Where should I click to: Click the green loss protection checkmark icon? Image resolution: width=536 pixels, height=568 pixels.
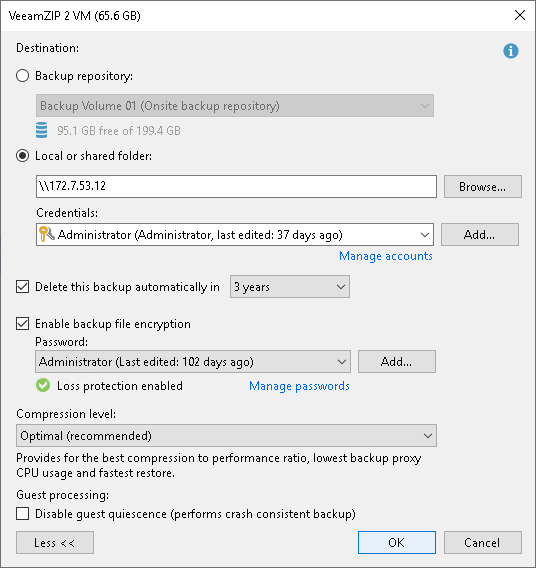click(x=43, y=385)
